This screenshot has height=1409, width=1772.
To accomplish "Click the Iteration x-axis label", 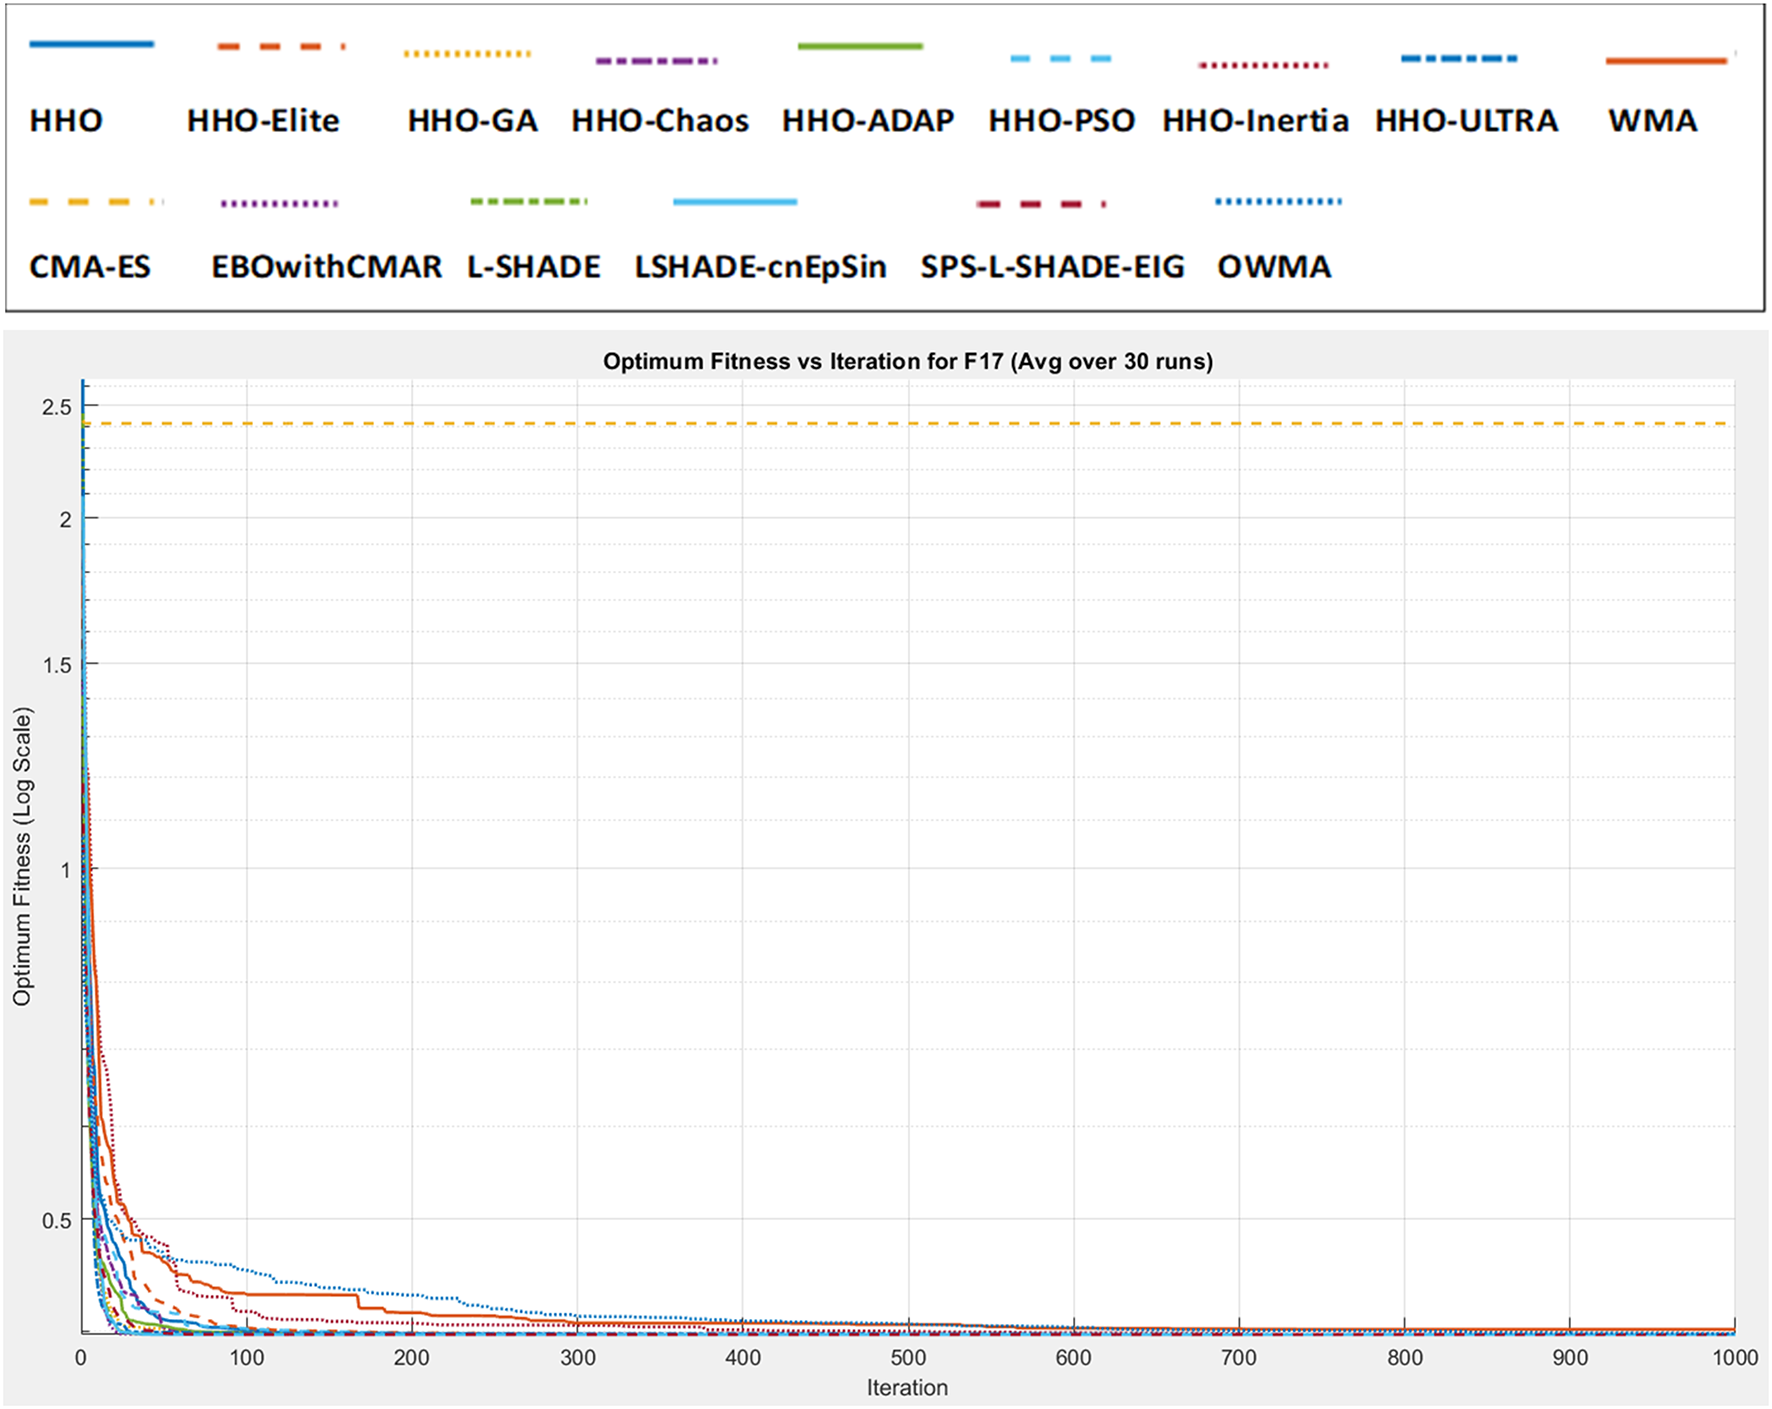I will click(907, 1388).
